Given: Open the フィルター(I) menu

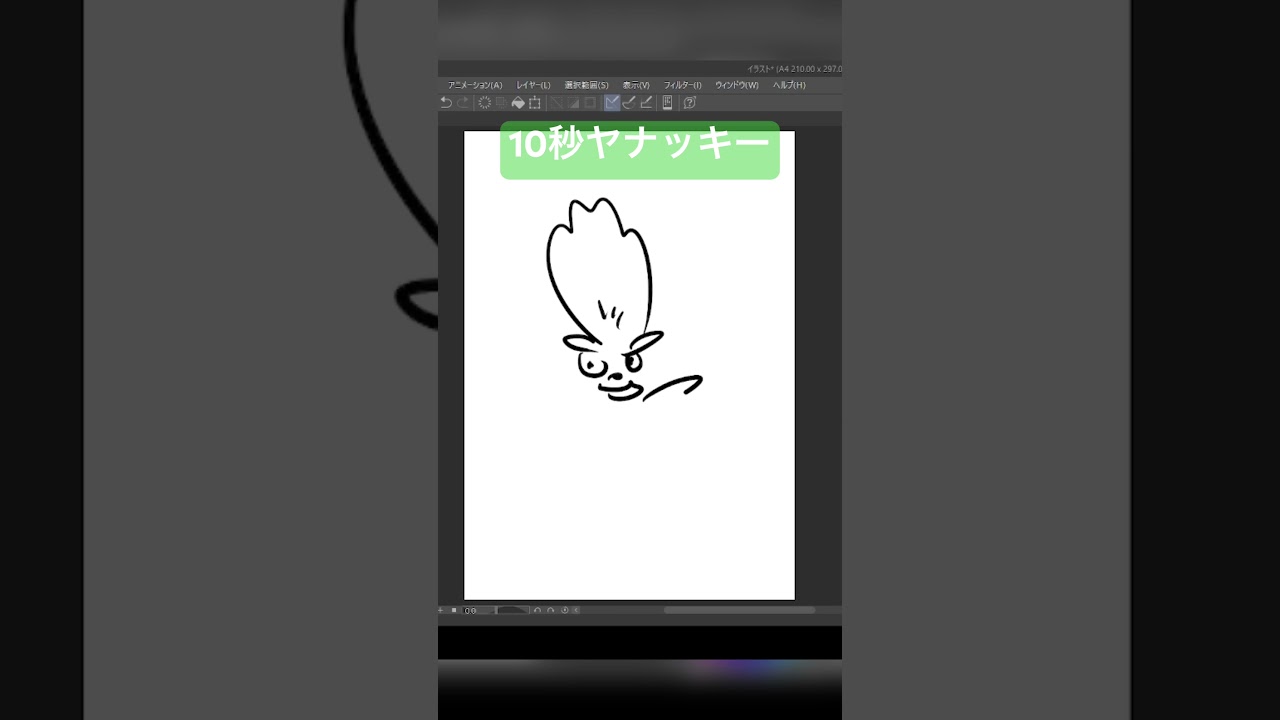Looking at the screenshot, I should (685, 85).
